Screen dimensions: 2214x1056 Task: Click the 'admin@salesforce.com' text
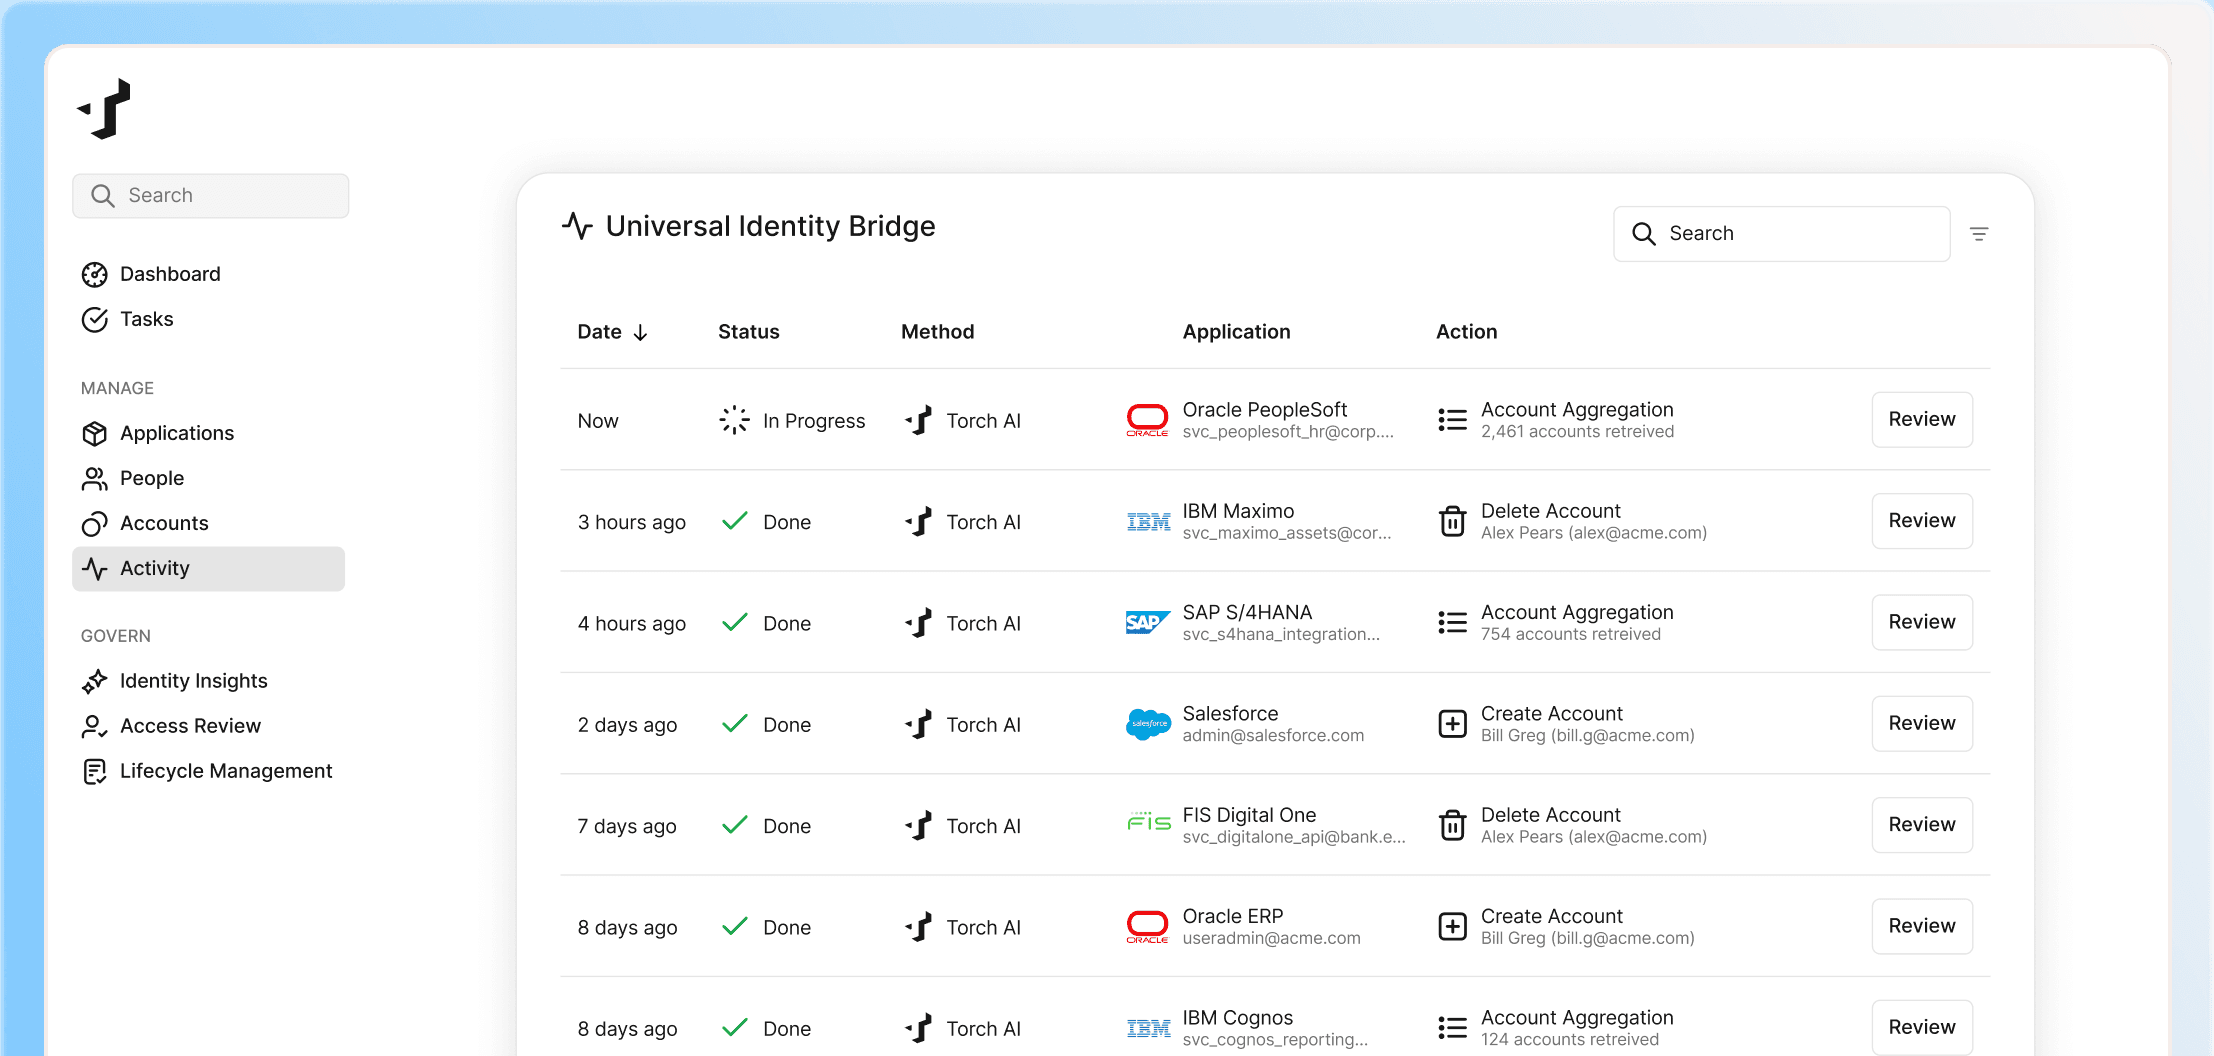click(1273, 736)
